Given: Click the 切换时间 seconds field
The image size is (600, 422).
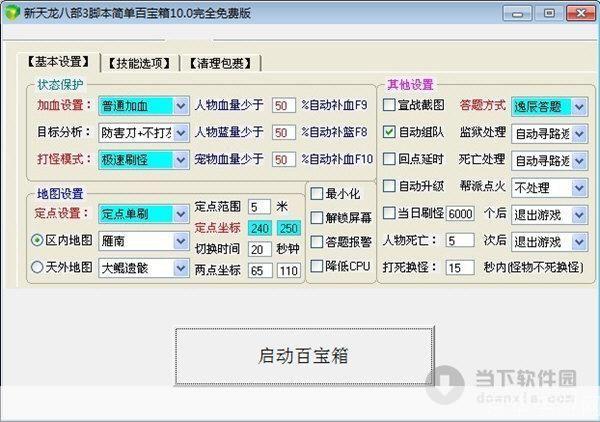Looking at the screenshot, I should click(260, 249).
